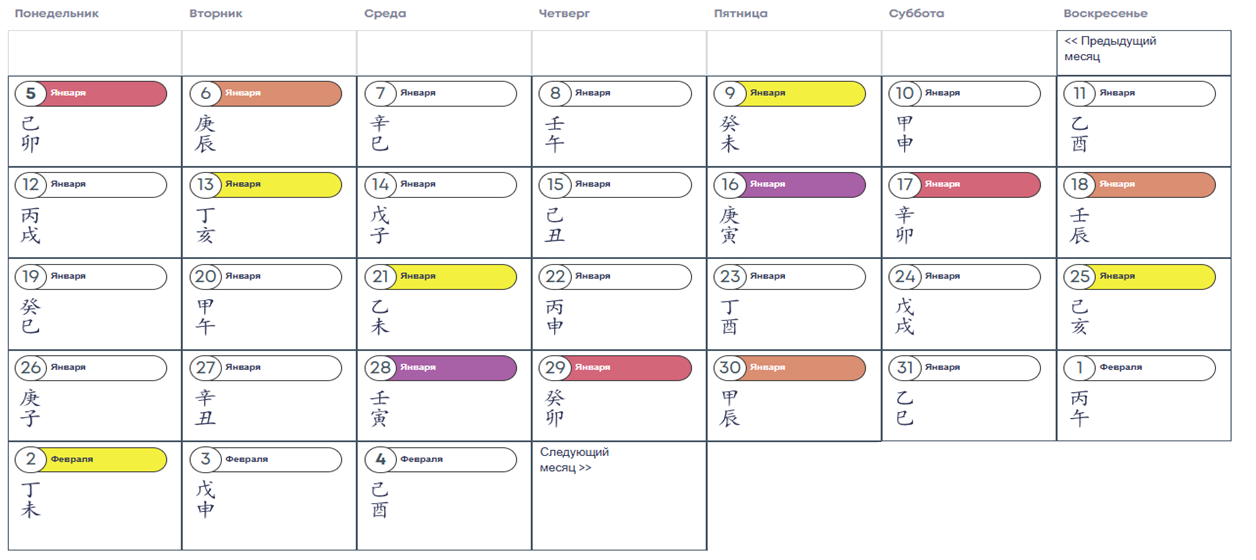Image resolution: width=1256 pixels, height=560 pixels.
Task: Click the Воскресенье column header
Action: coord(1105,14)
